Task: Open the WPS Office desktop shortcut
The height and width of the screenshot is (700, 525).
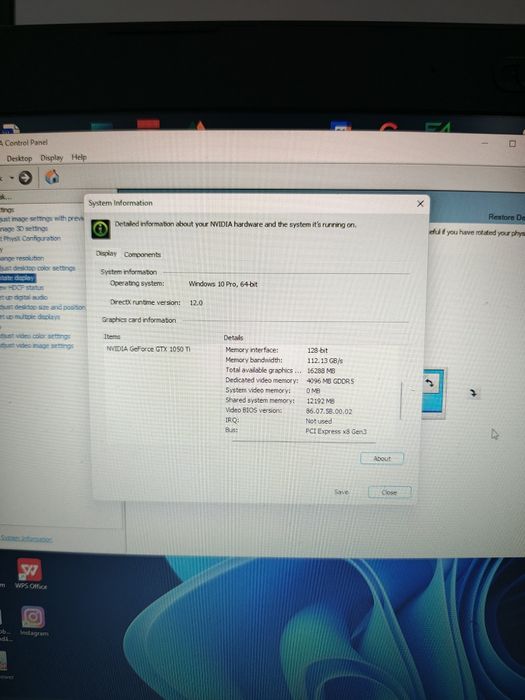Action: pos(30,574)
